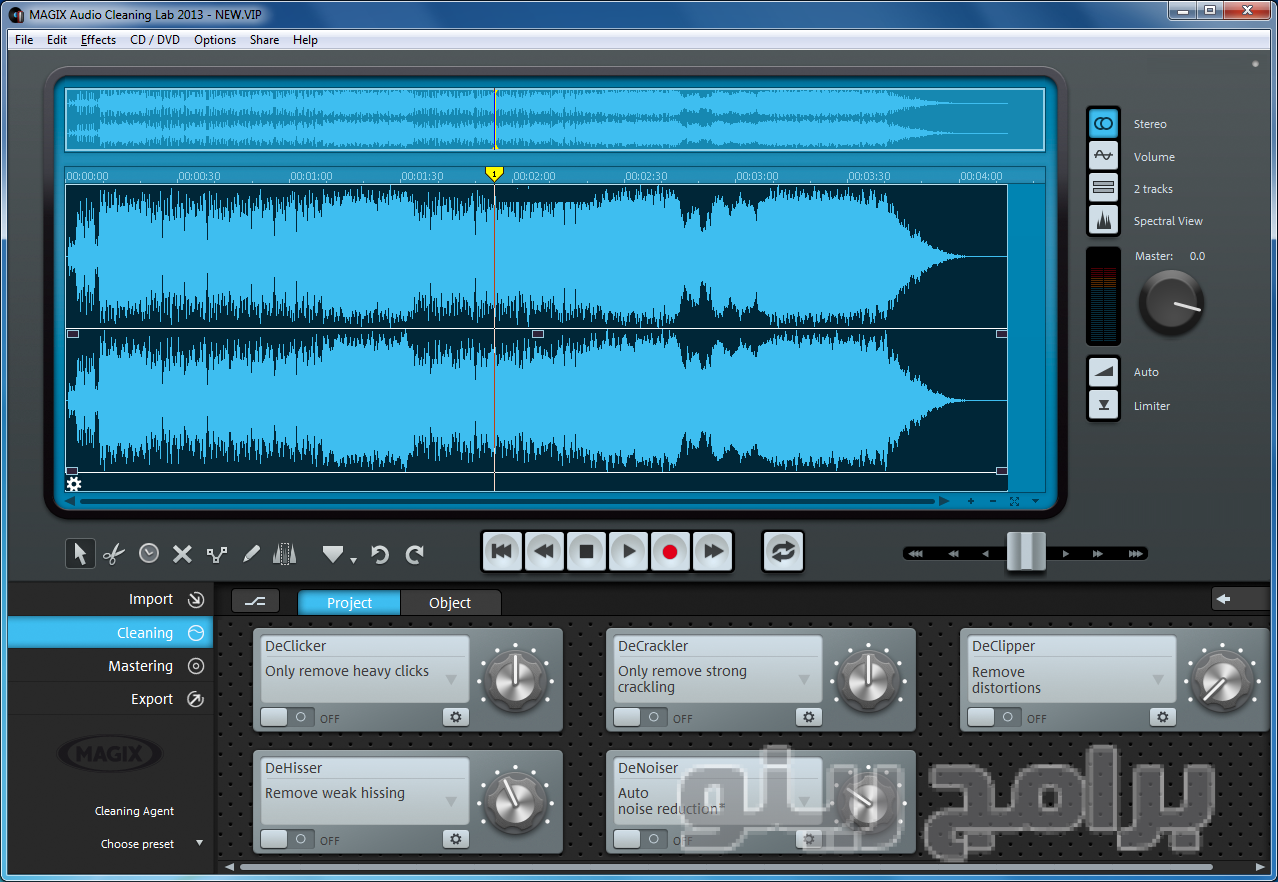The width and height of the screenshot is (1278, 882).
Task: Click the metronome-shaped tool icon
Action: pos(286,553)
